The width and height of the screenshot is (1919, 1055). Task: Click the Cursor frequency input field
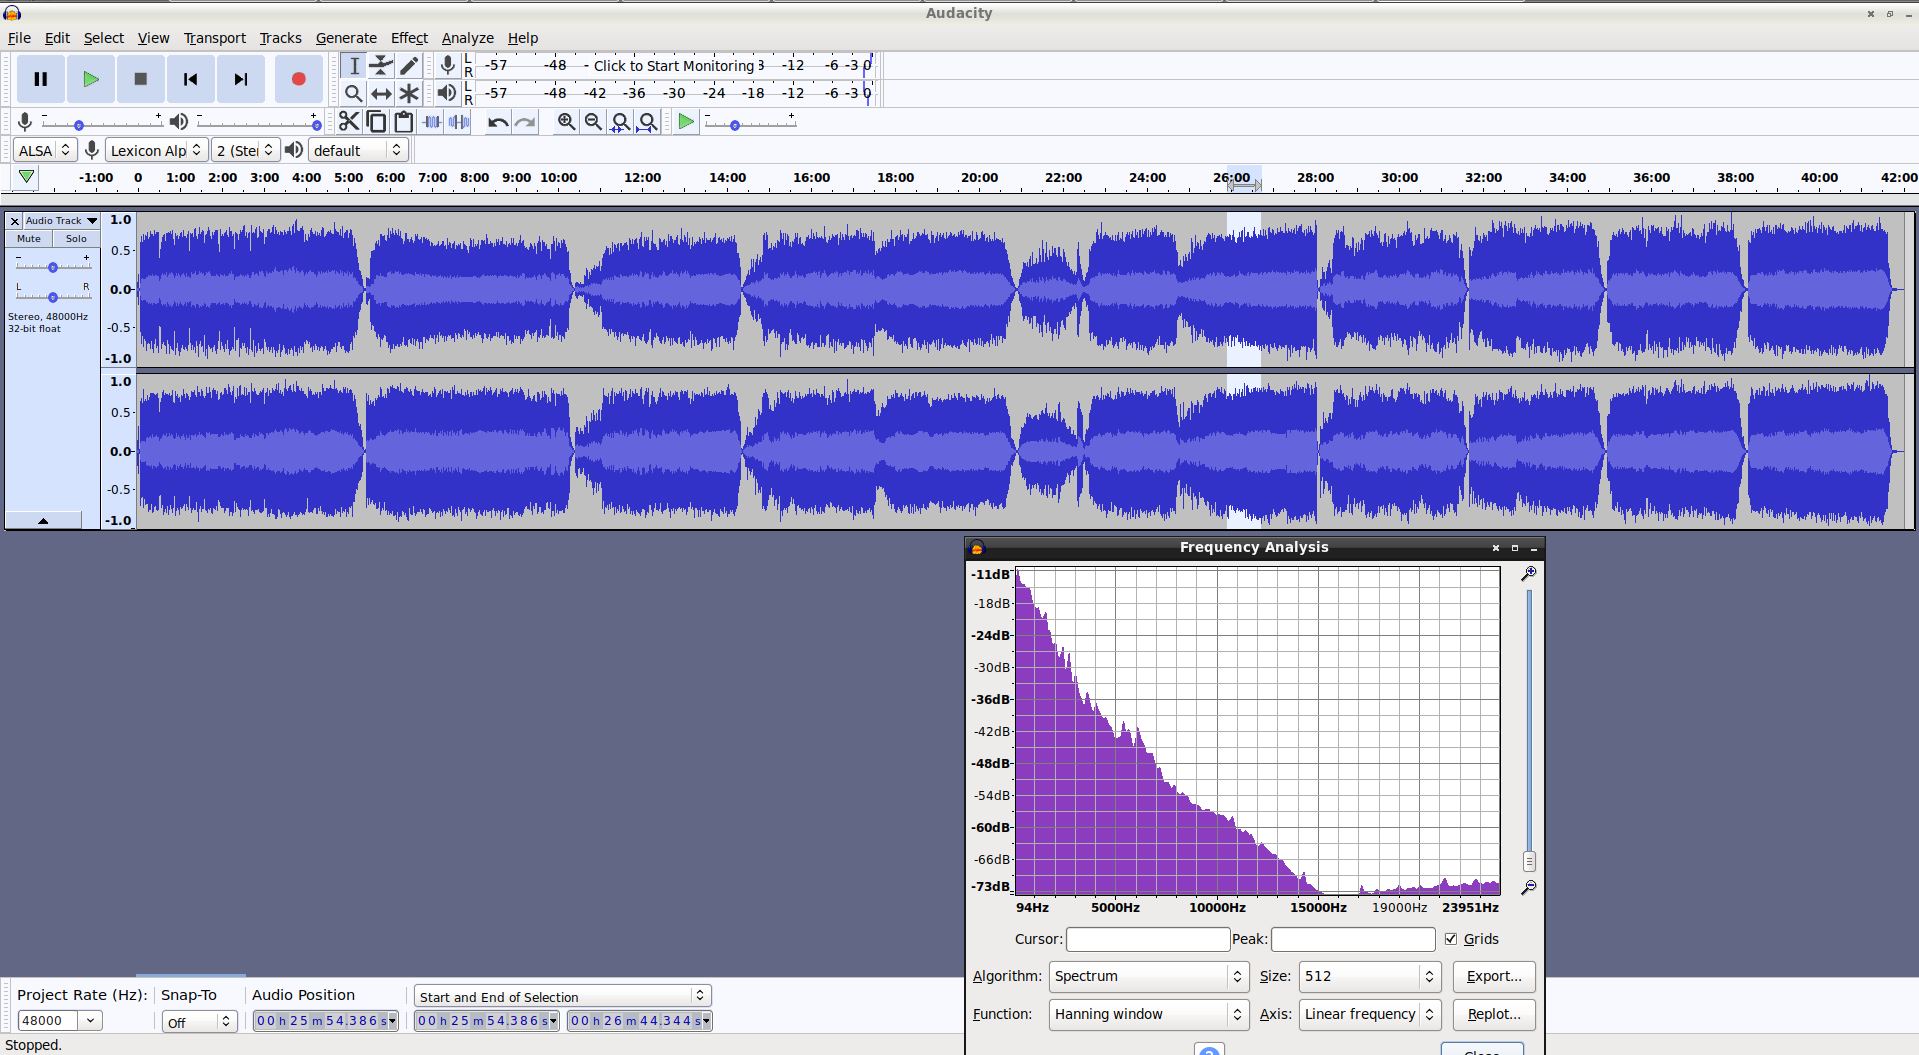(x=1148, y=939)
